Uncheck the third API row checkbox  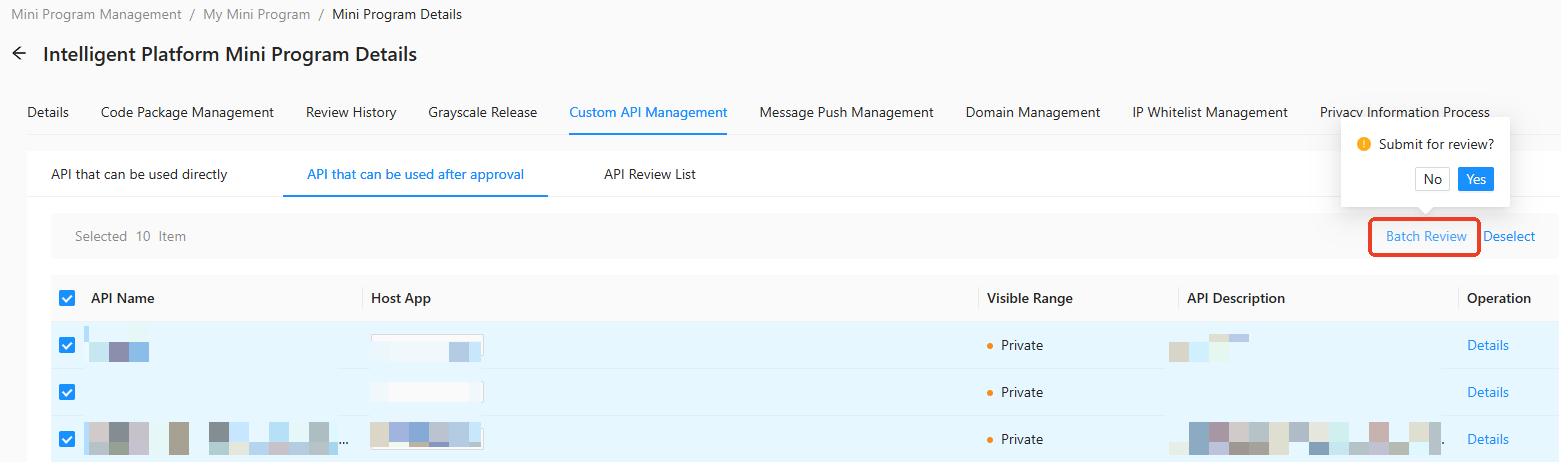(x=67, y=439)
